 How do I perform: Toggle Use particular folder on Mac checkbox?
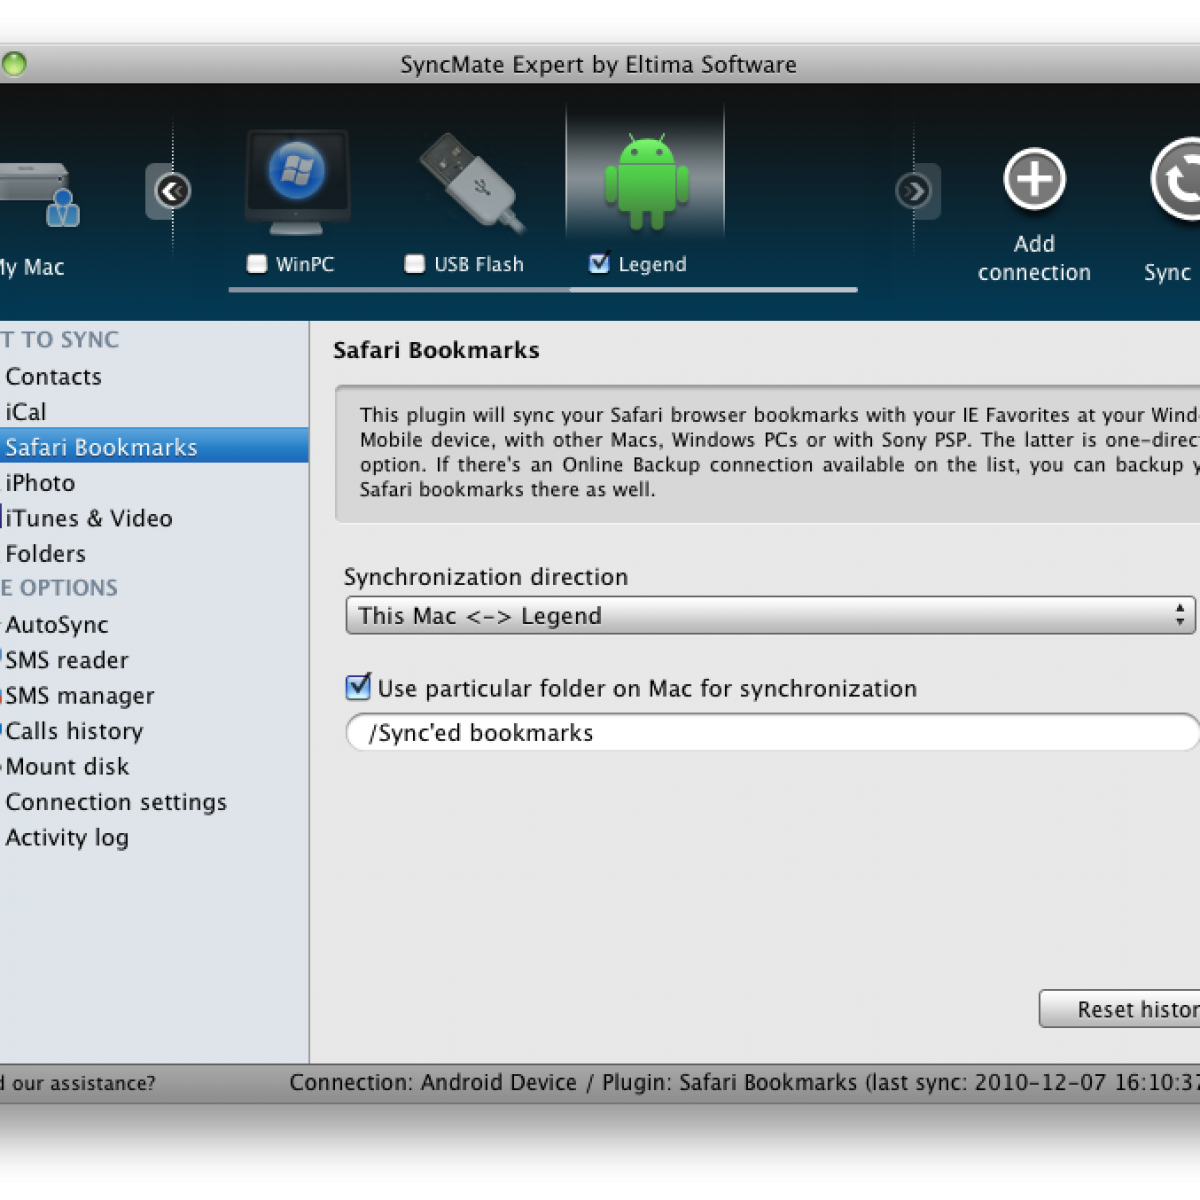pyautogui.click(x=358, y=688)
